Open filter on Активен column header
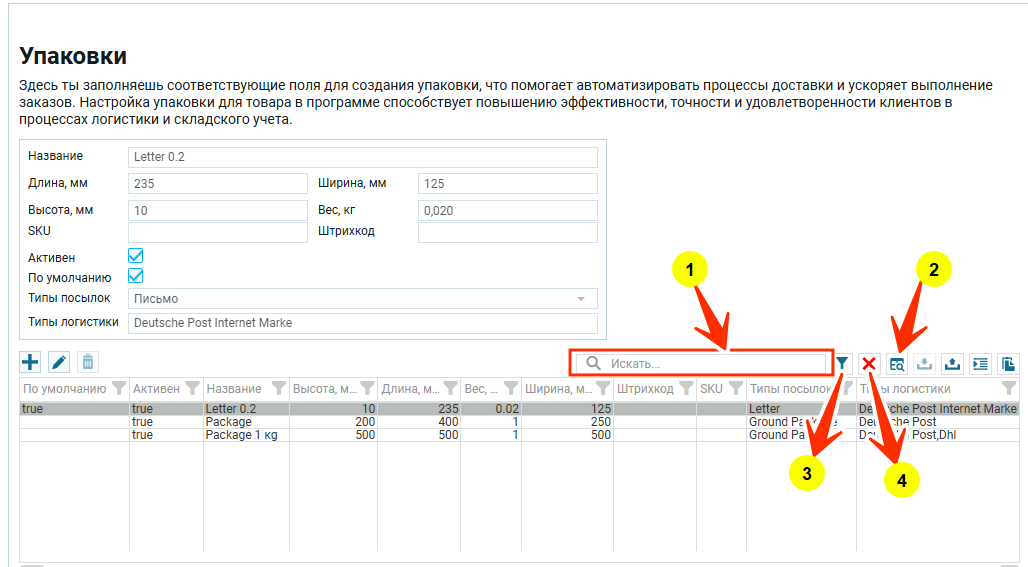1028x567 pixels. pos(192,389)
